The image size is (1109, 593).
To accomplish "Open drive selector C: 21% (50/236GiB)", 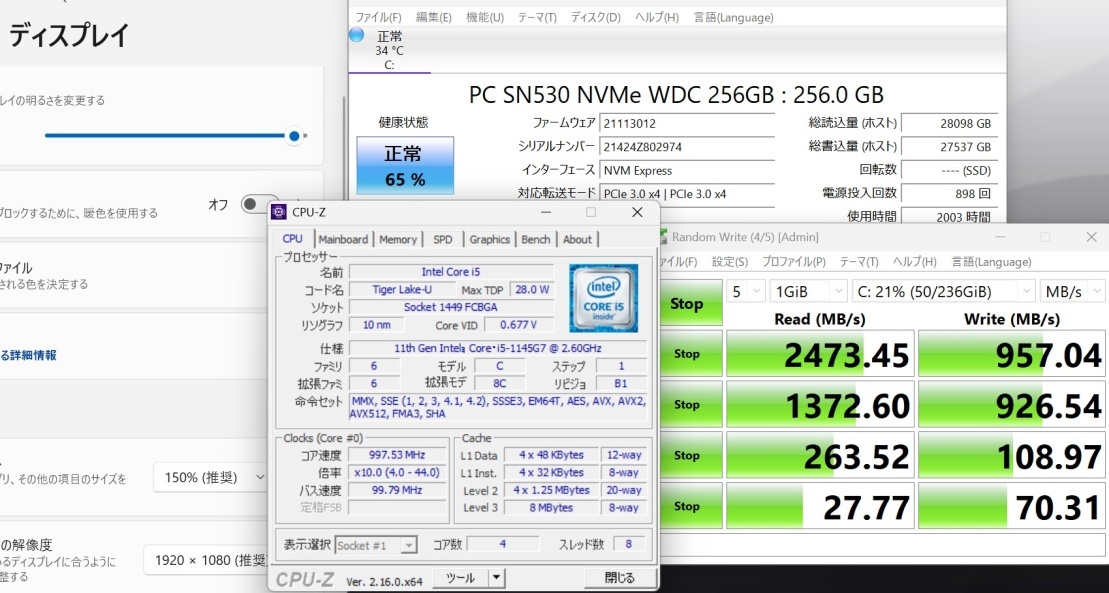I will point(943,291).
